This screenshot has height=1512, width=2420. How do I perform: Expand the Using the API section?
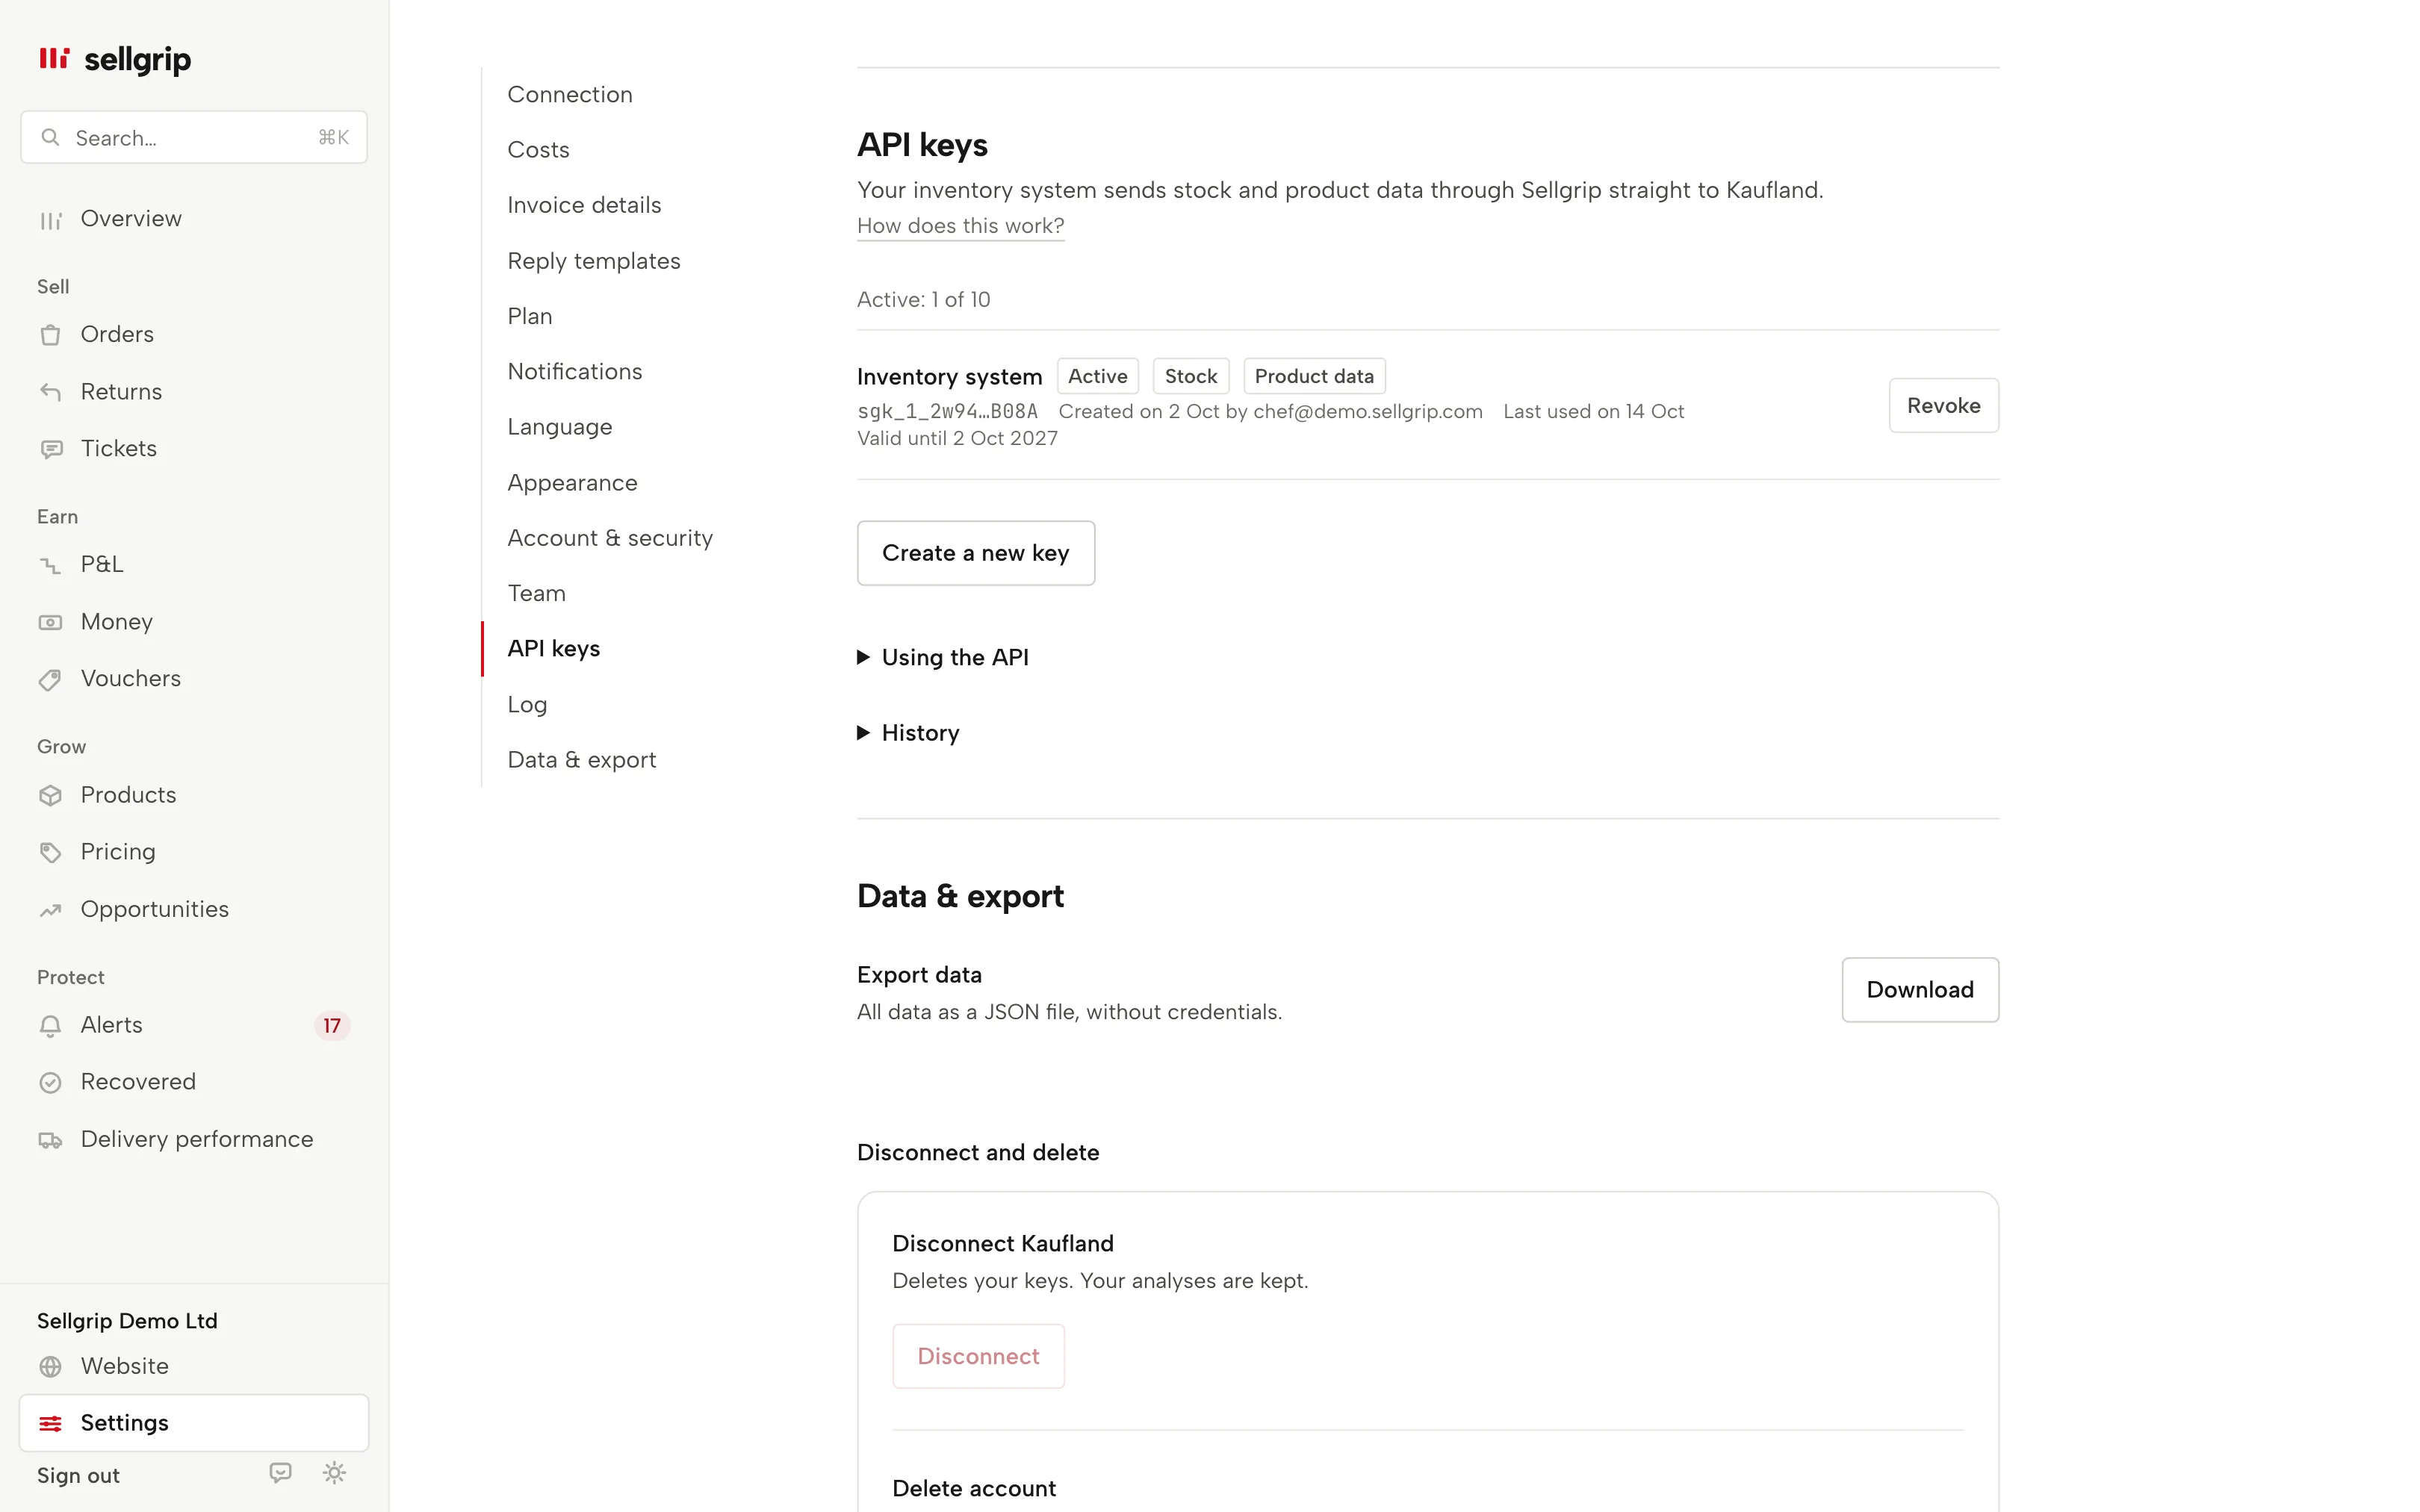pyautogui.click(x=943, y=657)
